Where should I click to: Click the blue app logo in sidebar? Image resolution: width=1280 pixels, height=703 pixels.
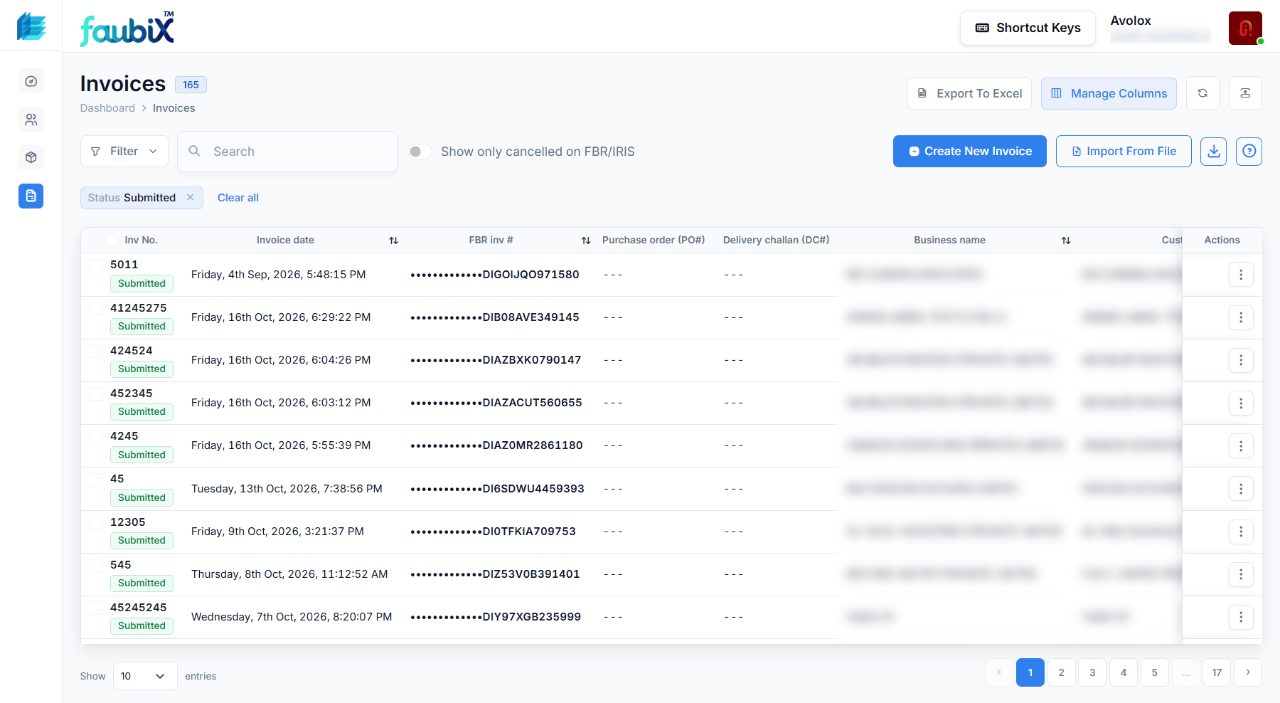point(31,27)
